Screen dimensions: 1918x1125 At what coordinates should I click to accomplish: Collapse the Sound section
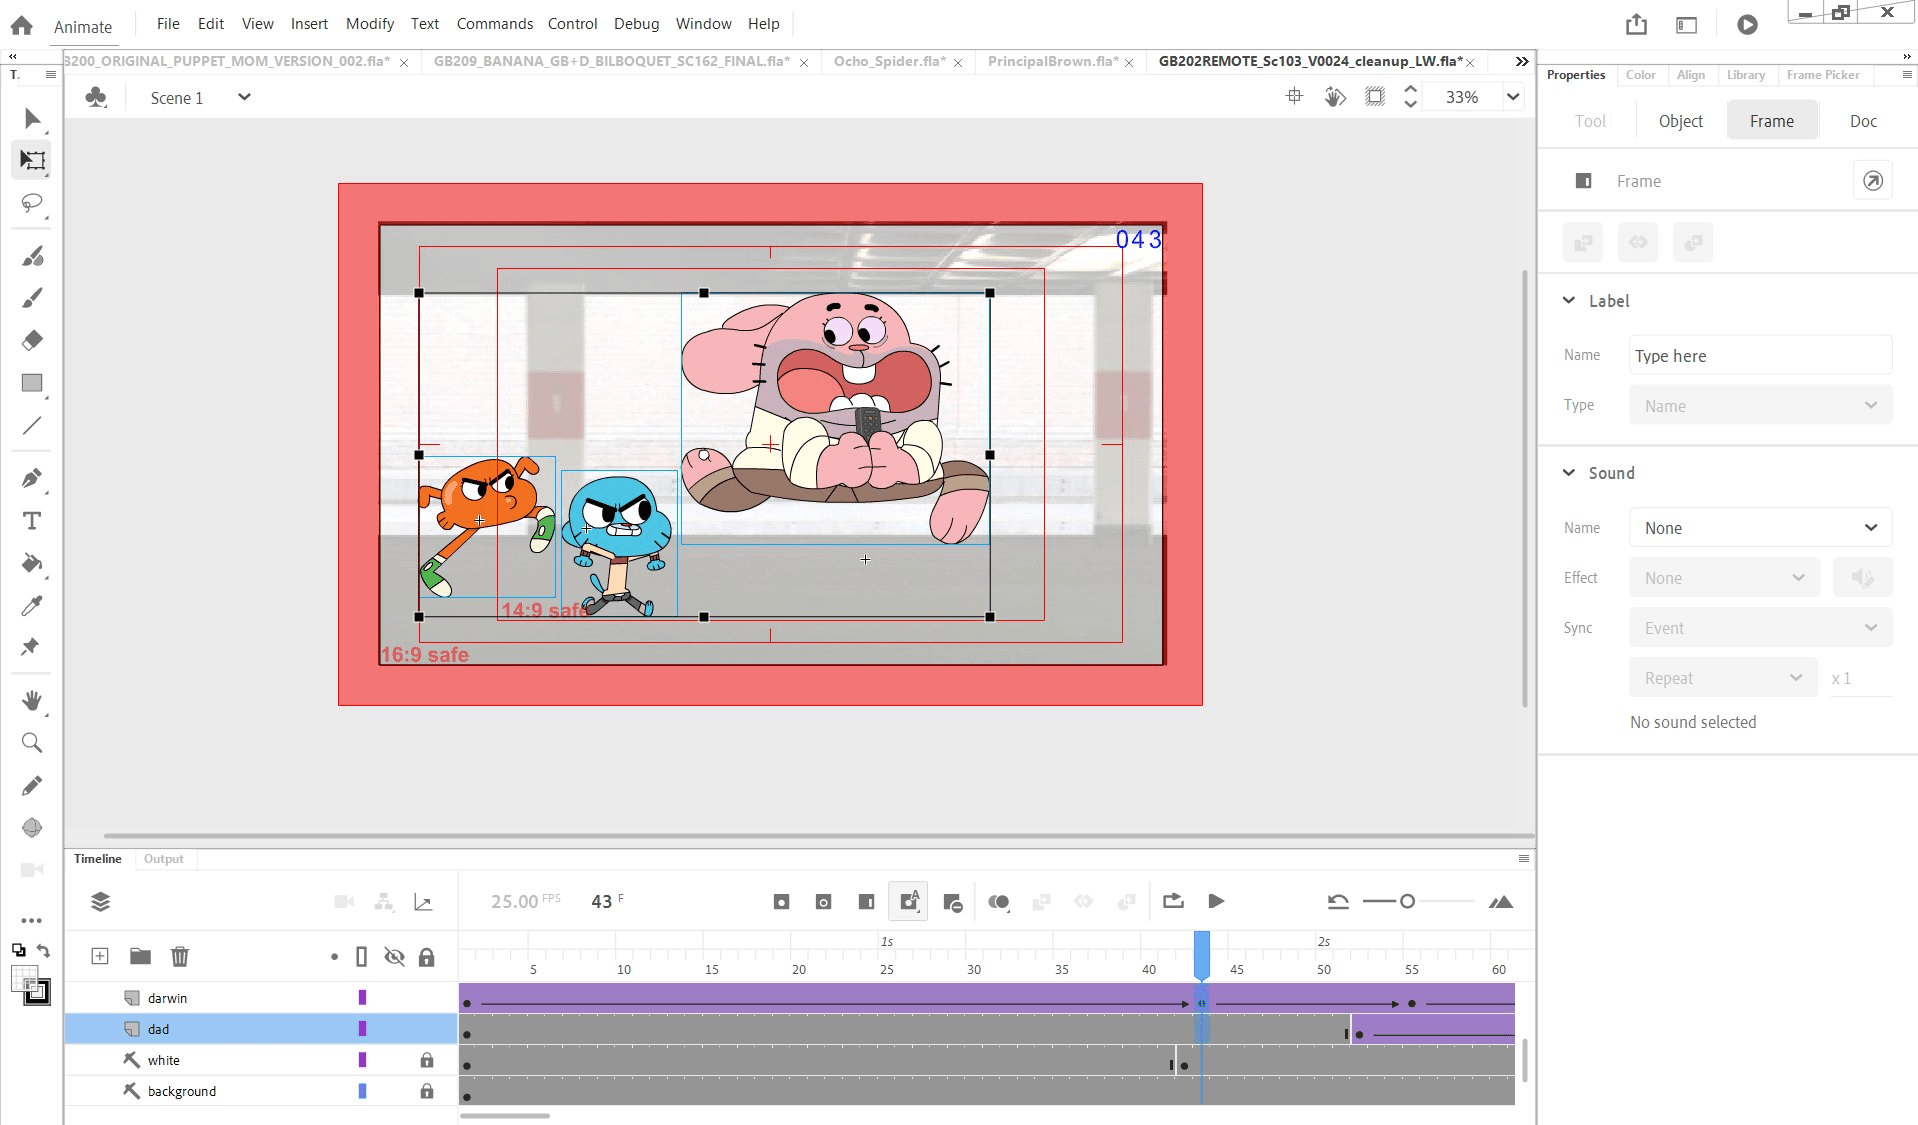click(1569, 472)
